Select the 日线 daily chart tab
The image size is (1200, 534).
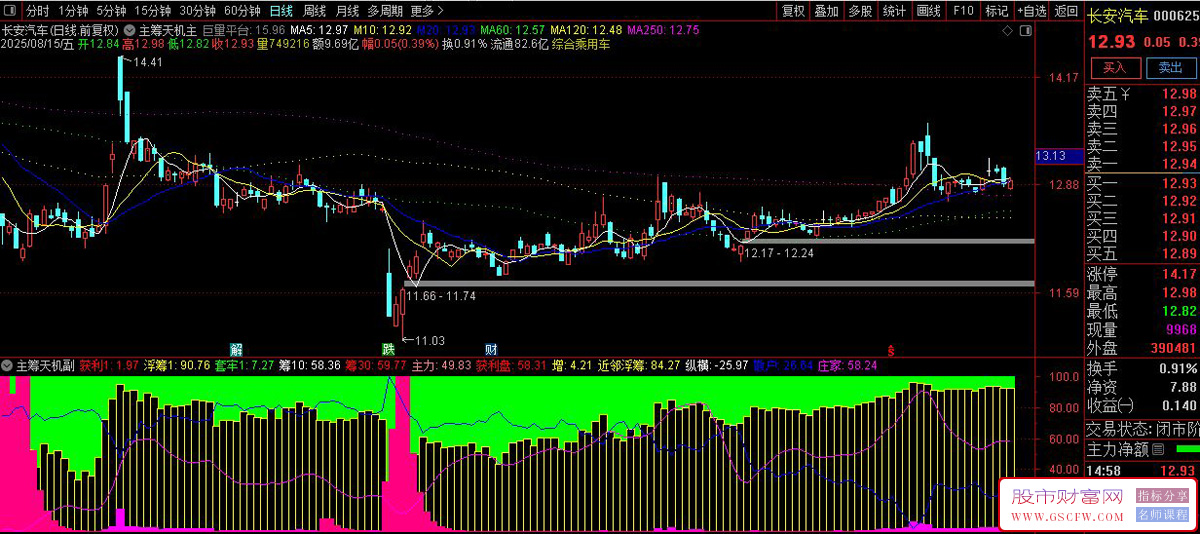282,11
